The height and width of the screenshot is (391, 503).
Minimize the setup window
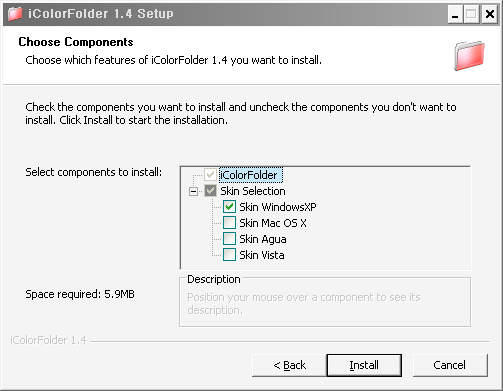(x=455, y=14)
